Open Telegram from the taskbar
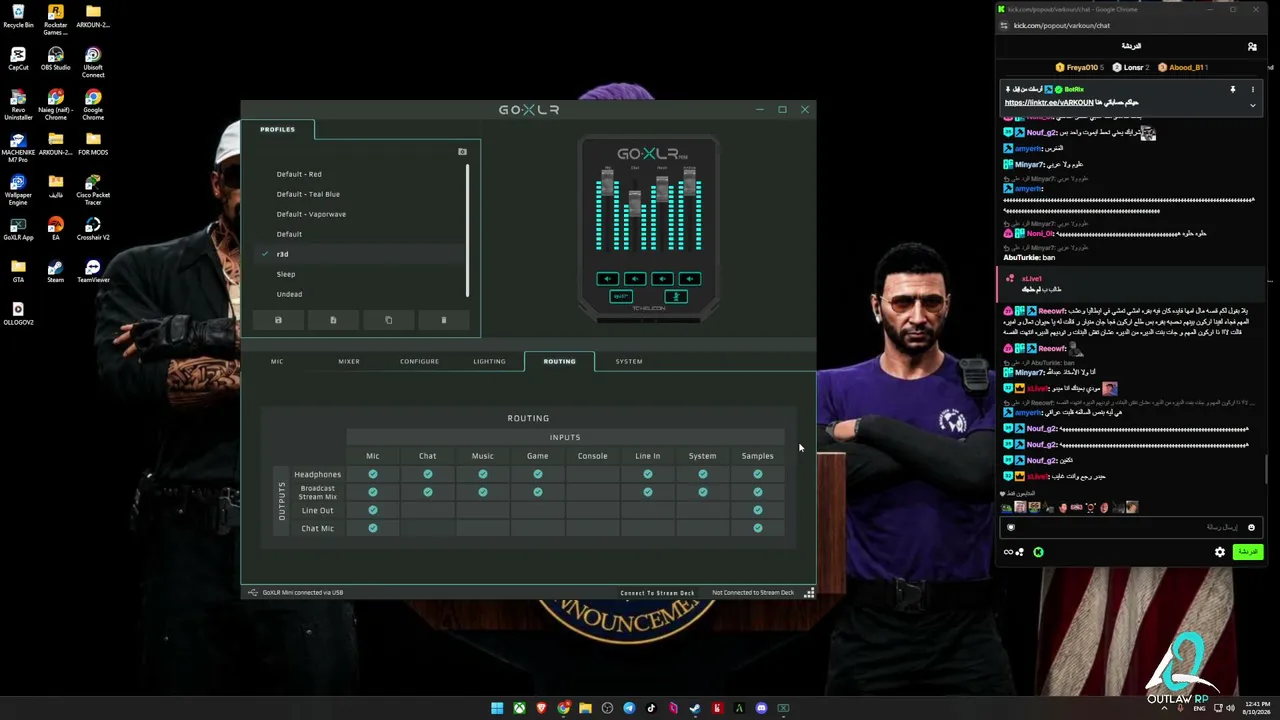The height and width of the screenshot is (720, 1280). coord(629,708)
